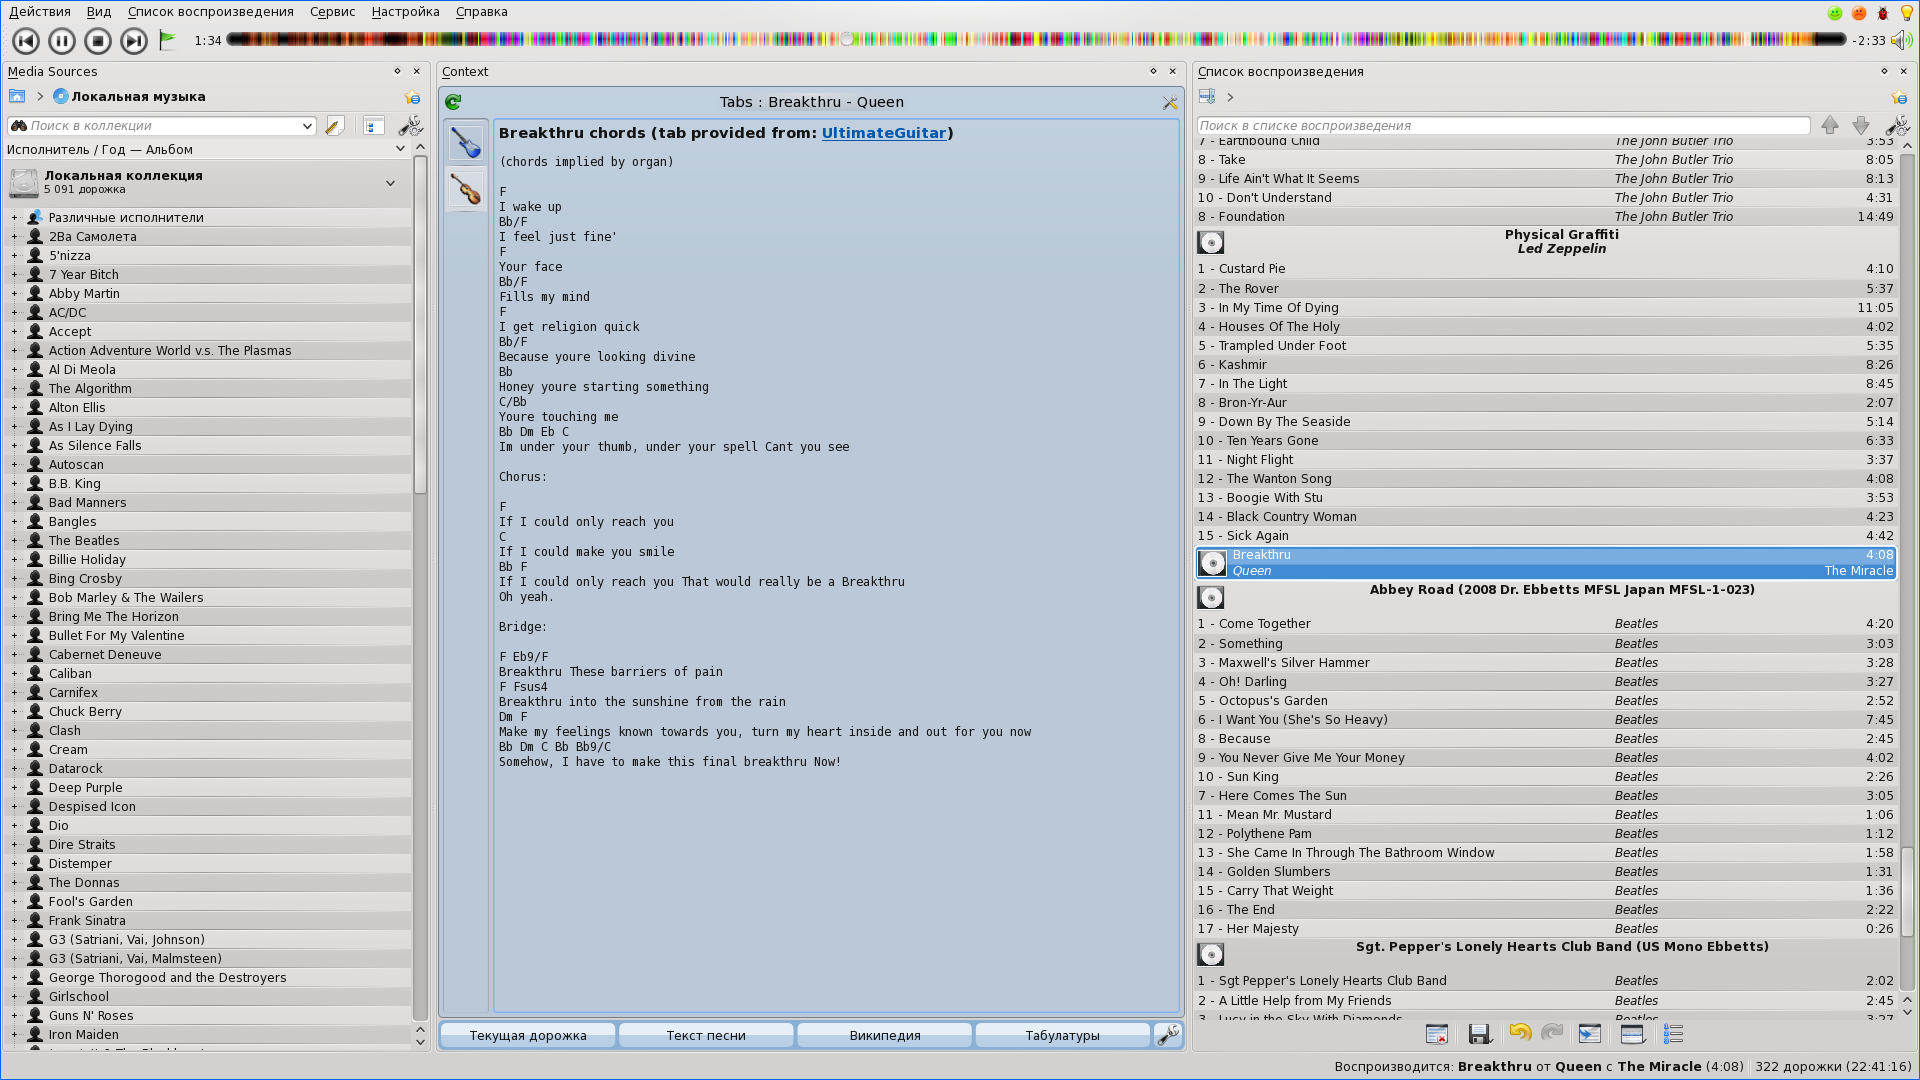The image size is (1920, 1080).
Task: Toggle merged collection view icon
Action: [374, 126]
